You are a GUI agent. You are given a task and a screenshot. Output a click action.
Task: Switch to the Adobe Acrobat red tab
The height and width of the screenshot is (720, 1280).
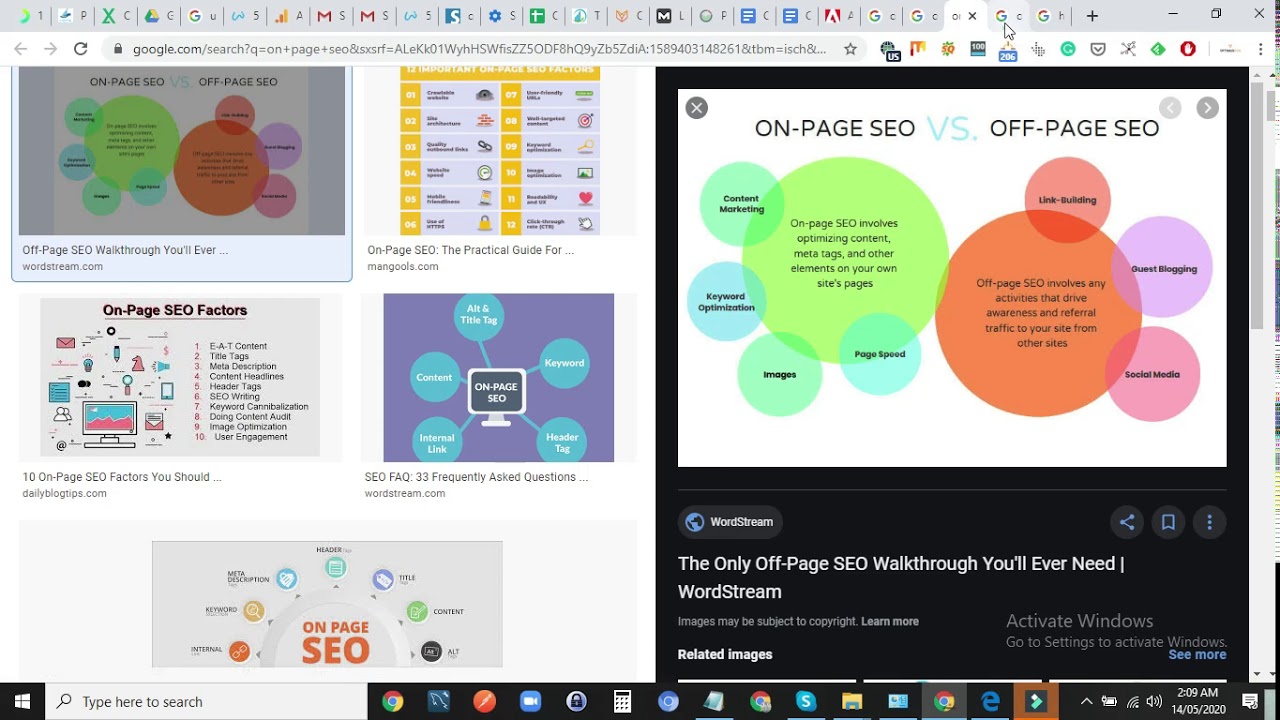pos(840,16)
